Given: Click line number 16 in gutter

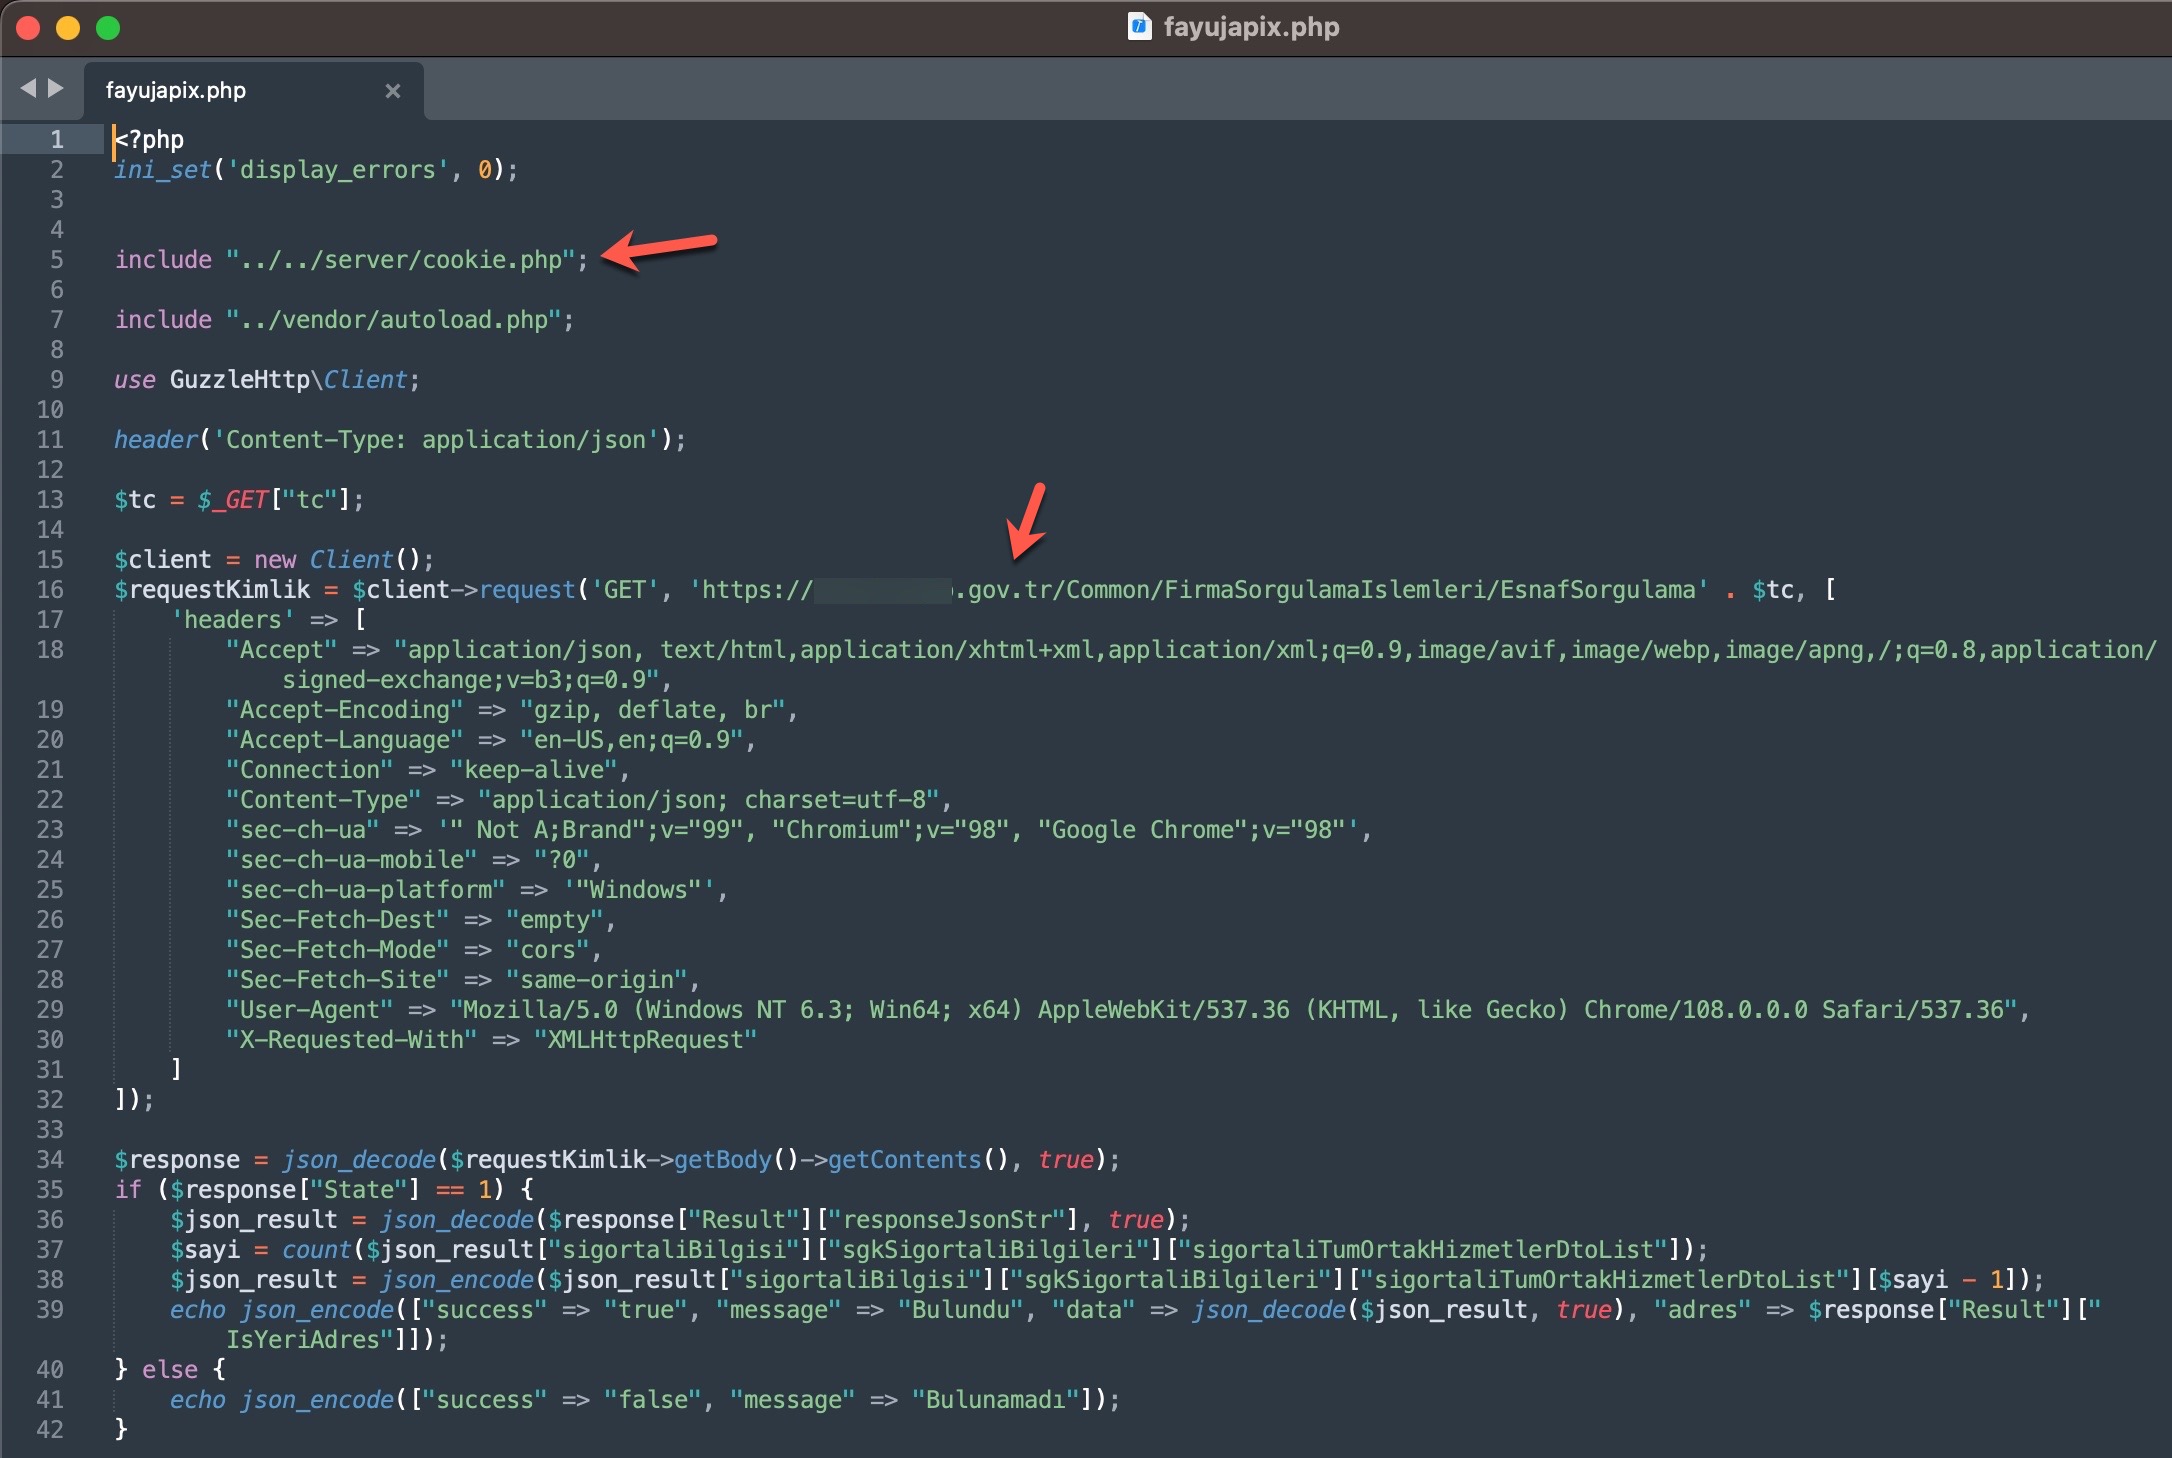Looking at the screenshot, I should pyautogui.click(x=50, y=589).
